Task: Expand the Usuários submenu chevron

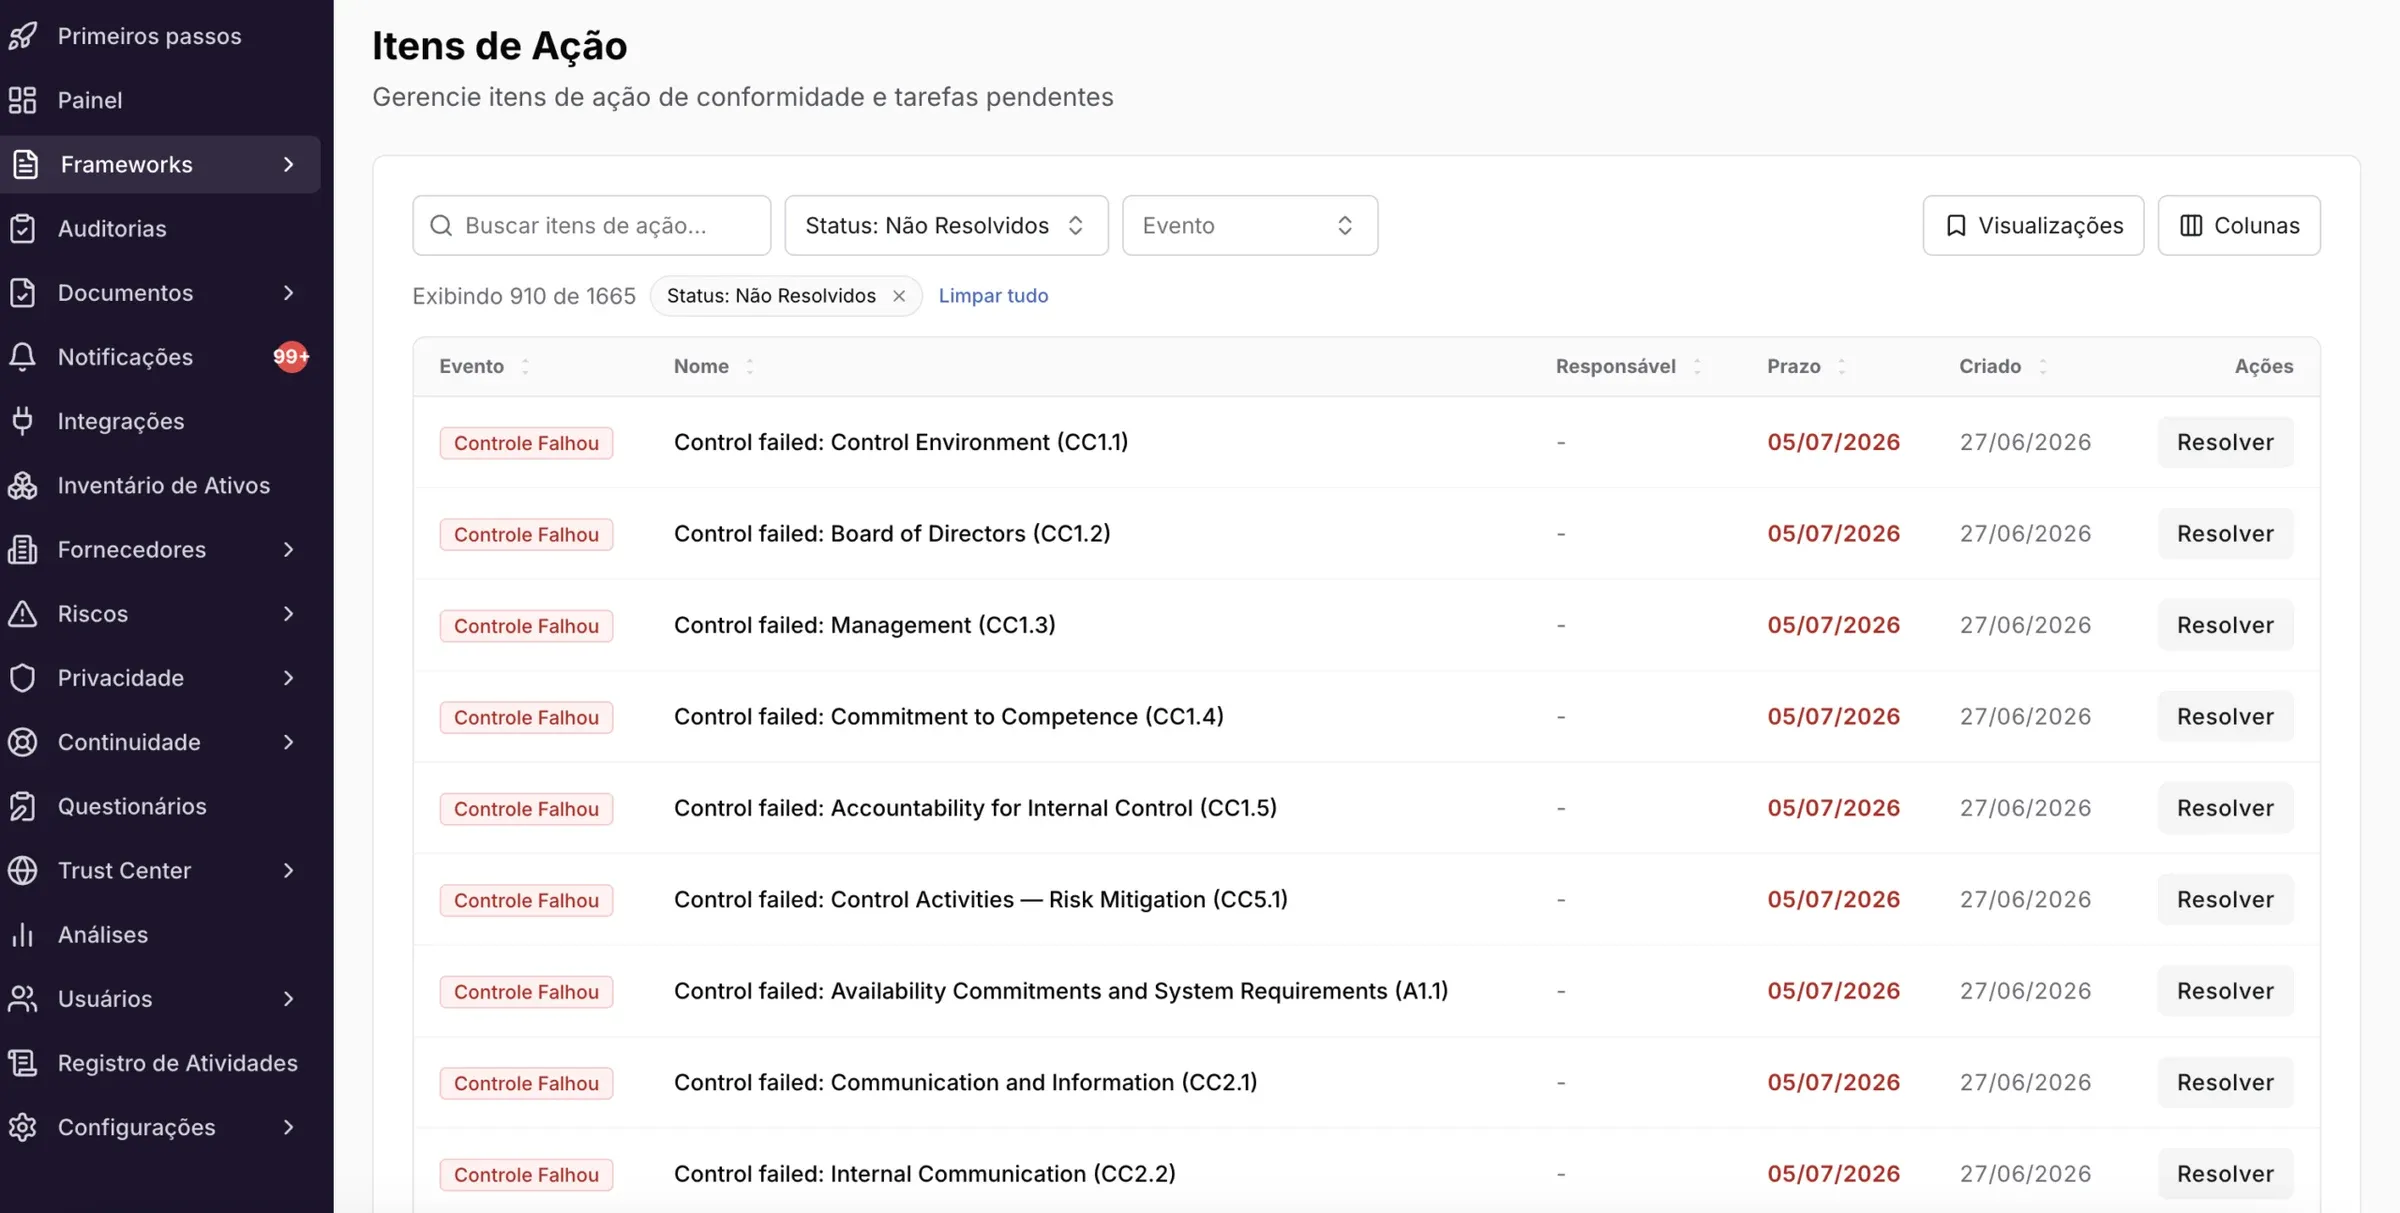Action: pos(288,998)
